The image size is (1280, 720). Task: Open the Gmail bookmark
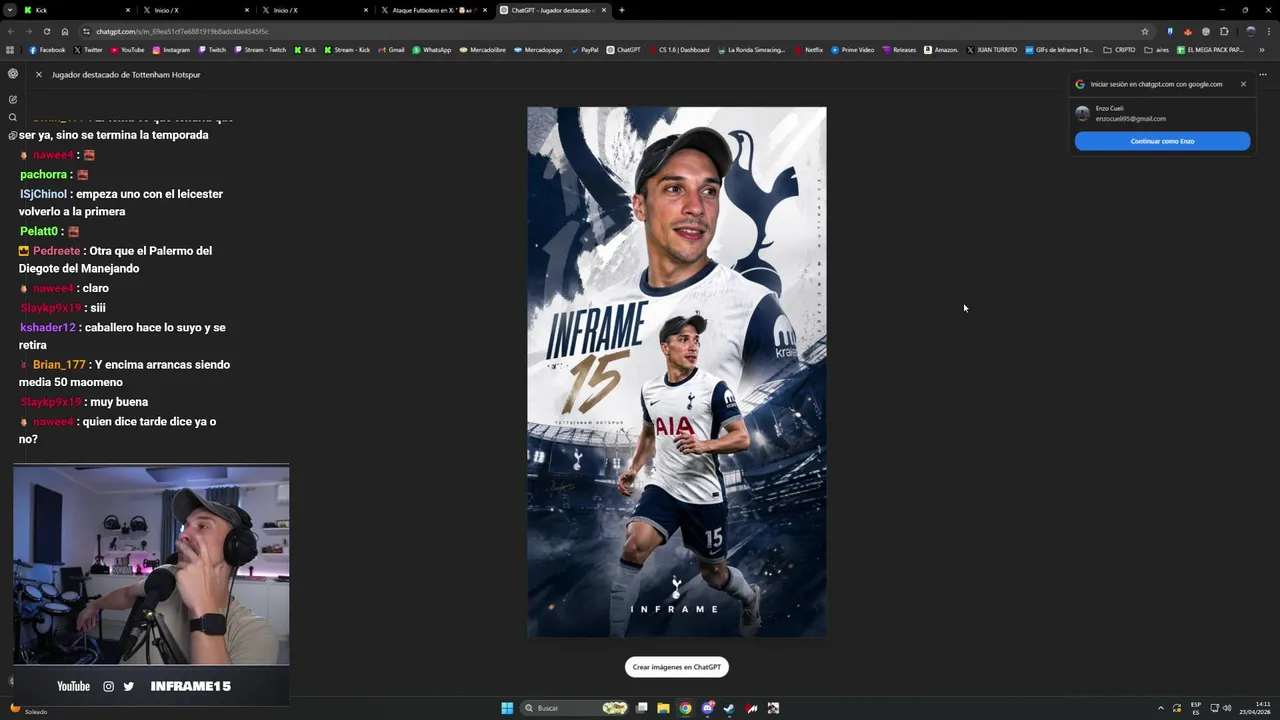point(391,50)
